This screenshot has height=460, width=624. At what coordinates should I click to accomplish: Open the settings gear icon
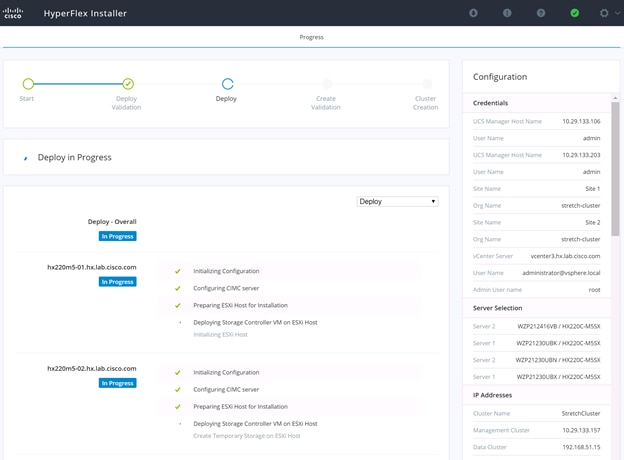604,13
